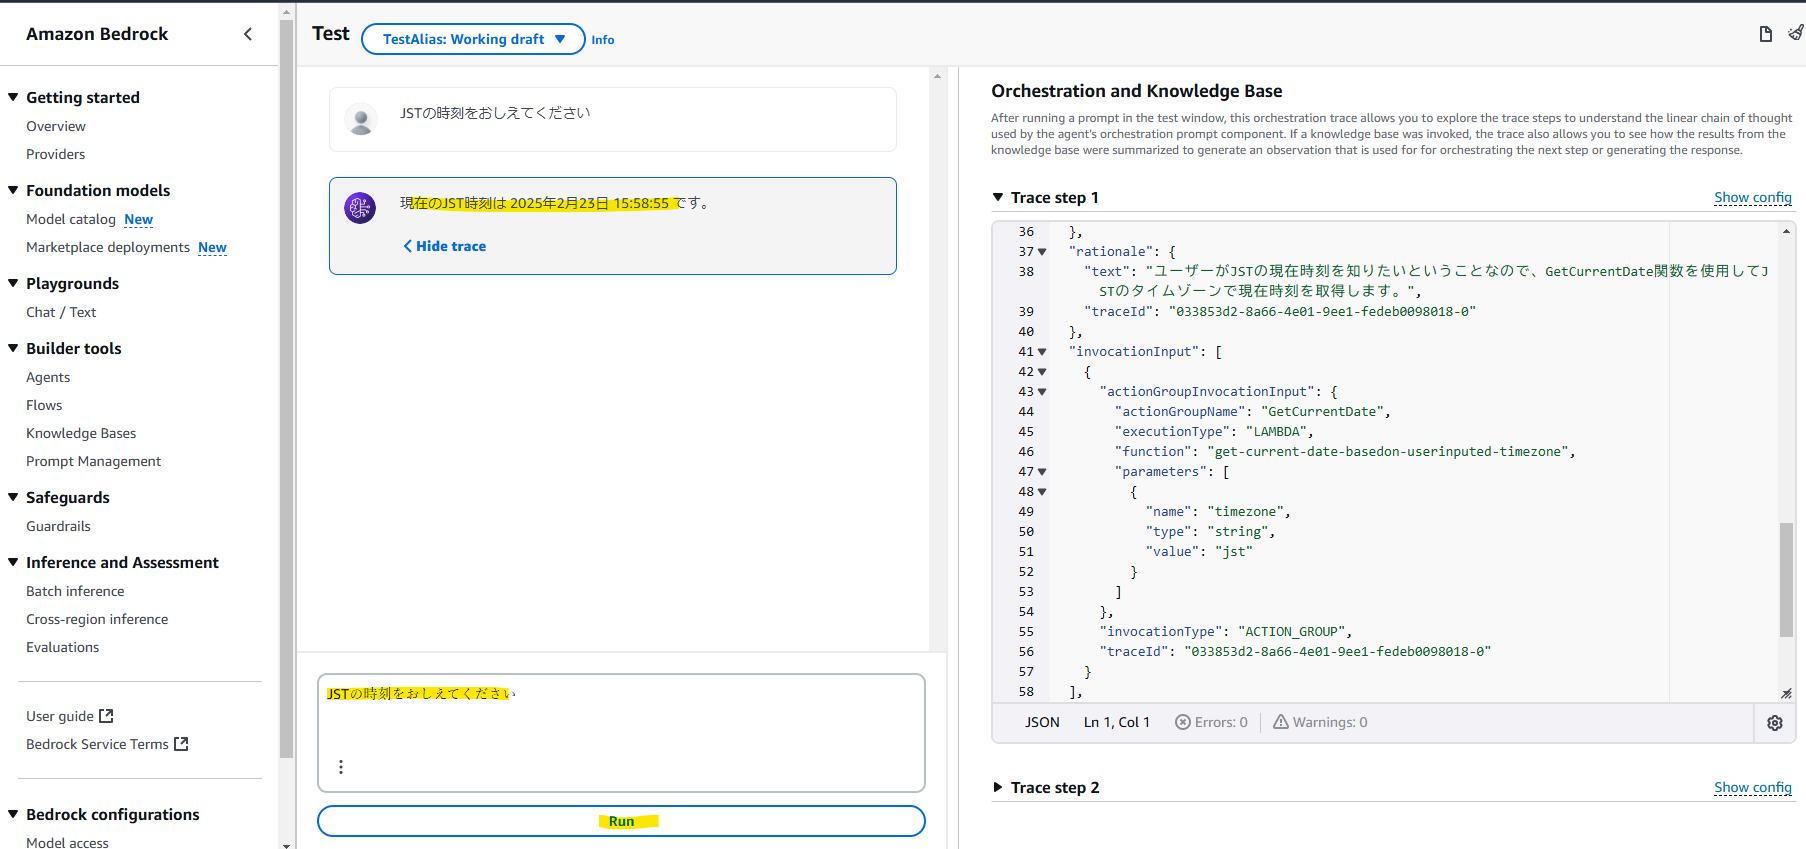Click Hide trace link
The width and height of the screenshot is (1806, 849).
point(445,246)
